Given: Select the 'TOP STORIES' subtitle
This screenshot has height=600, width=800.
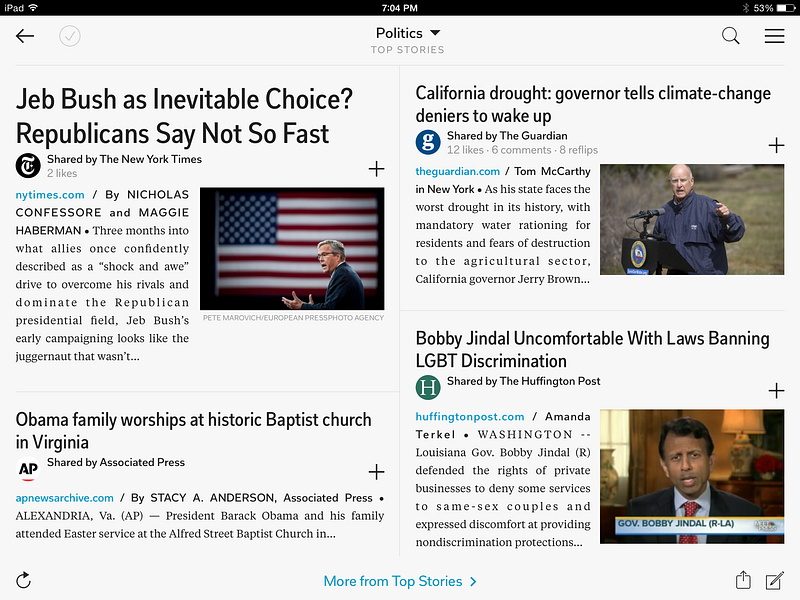Looking at the screenshot, I should [407, 49].
